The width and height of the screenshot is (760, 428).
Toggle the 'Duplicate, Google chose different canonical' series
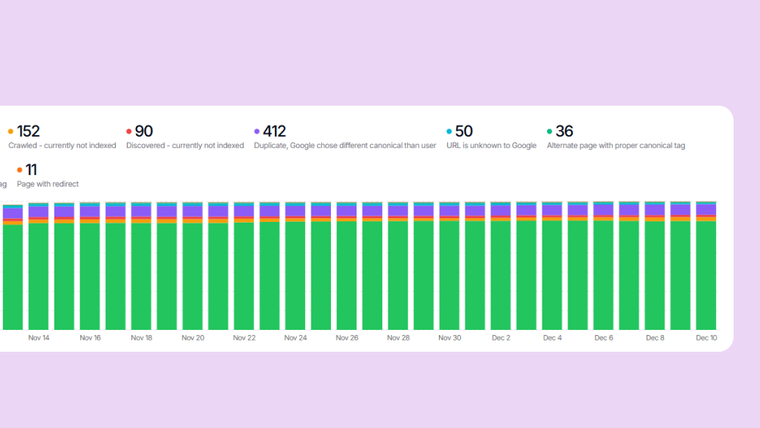coord(344,146)
